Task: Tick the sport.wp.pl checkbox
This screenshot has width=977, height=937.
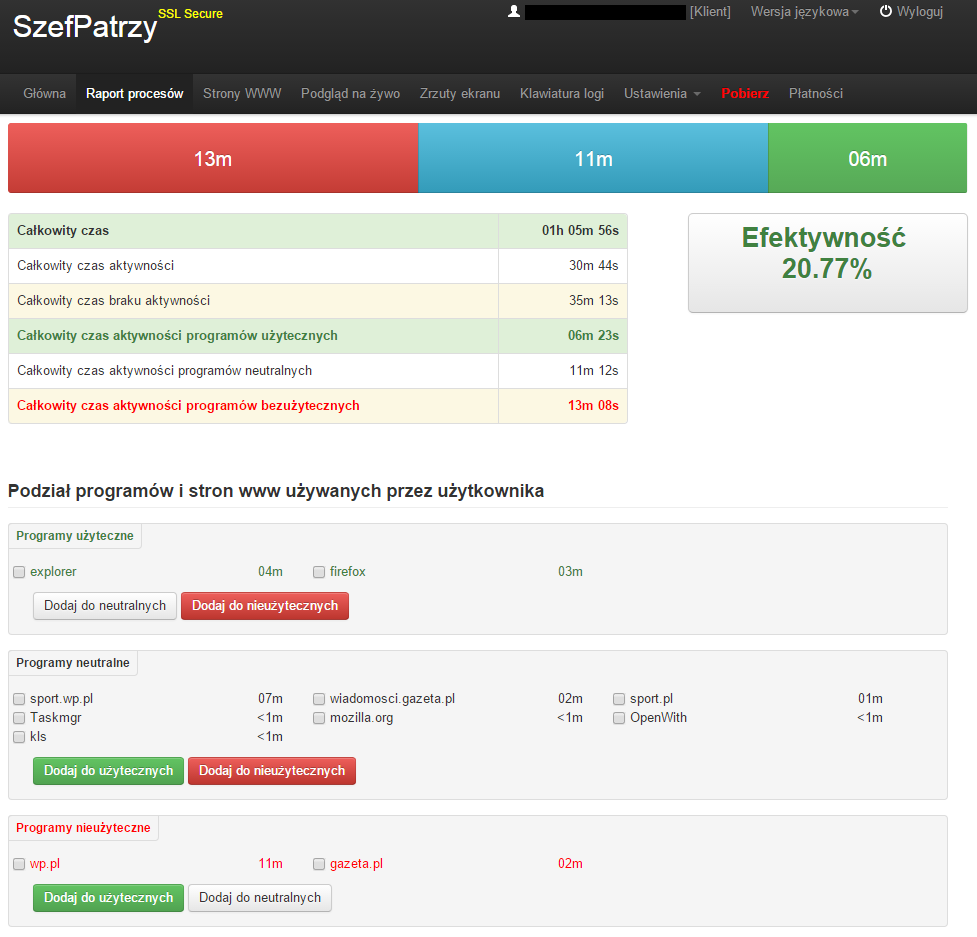Action: pos(19,699)
